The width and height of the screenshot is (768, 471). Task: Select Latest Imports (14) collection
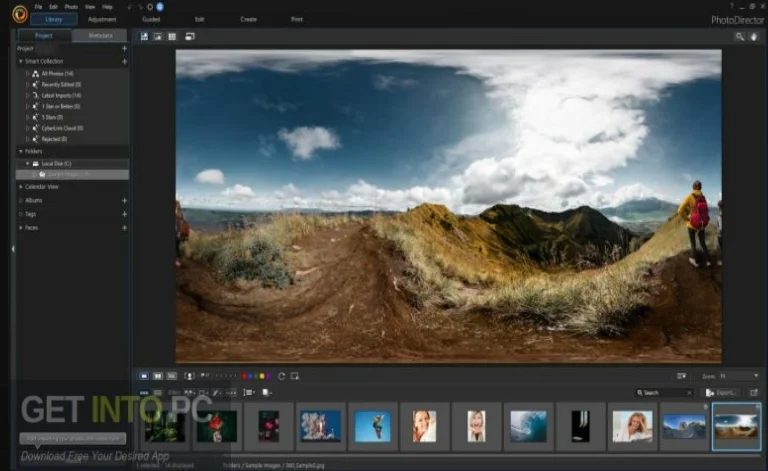click(61, 95)
